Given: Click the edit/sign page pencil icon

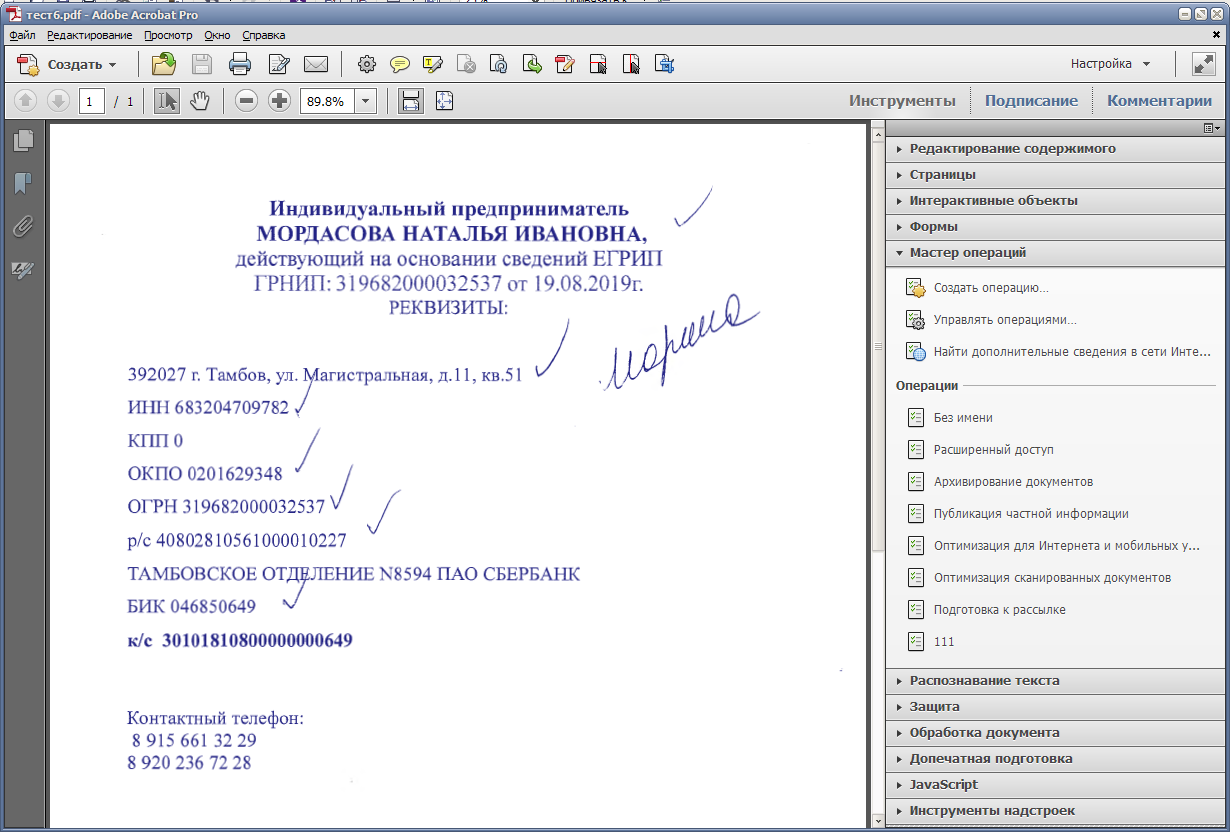Looking at the screenshot, I should [x=279, y=65].
